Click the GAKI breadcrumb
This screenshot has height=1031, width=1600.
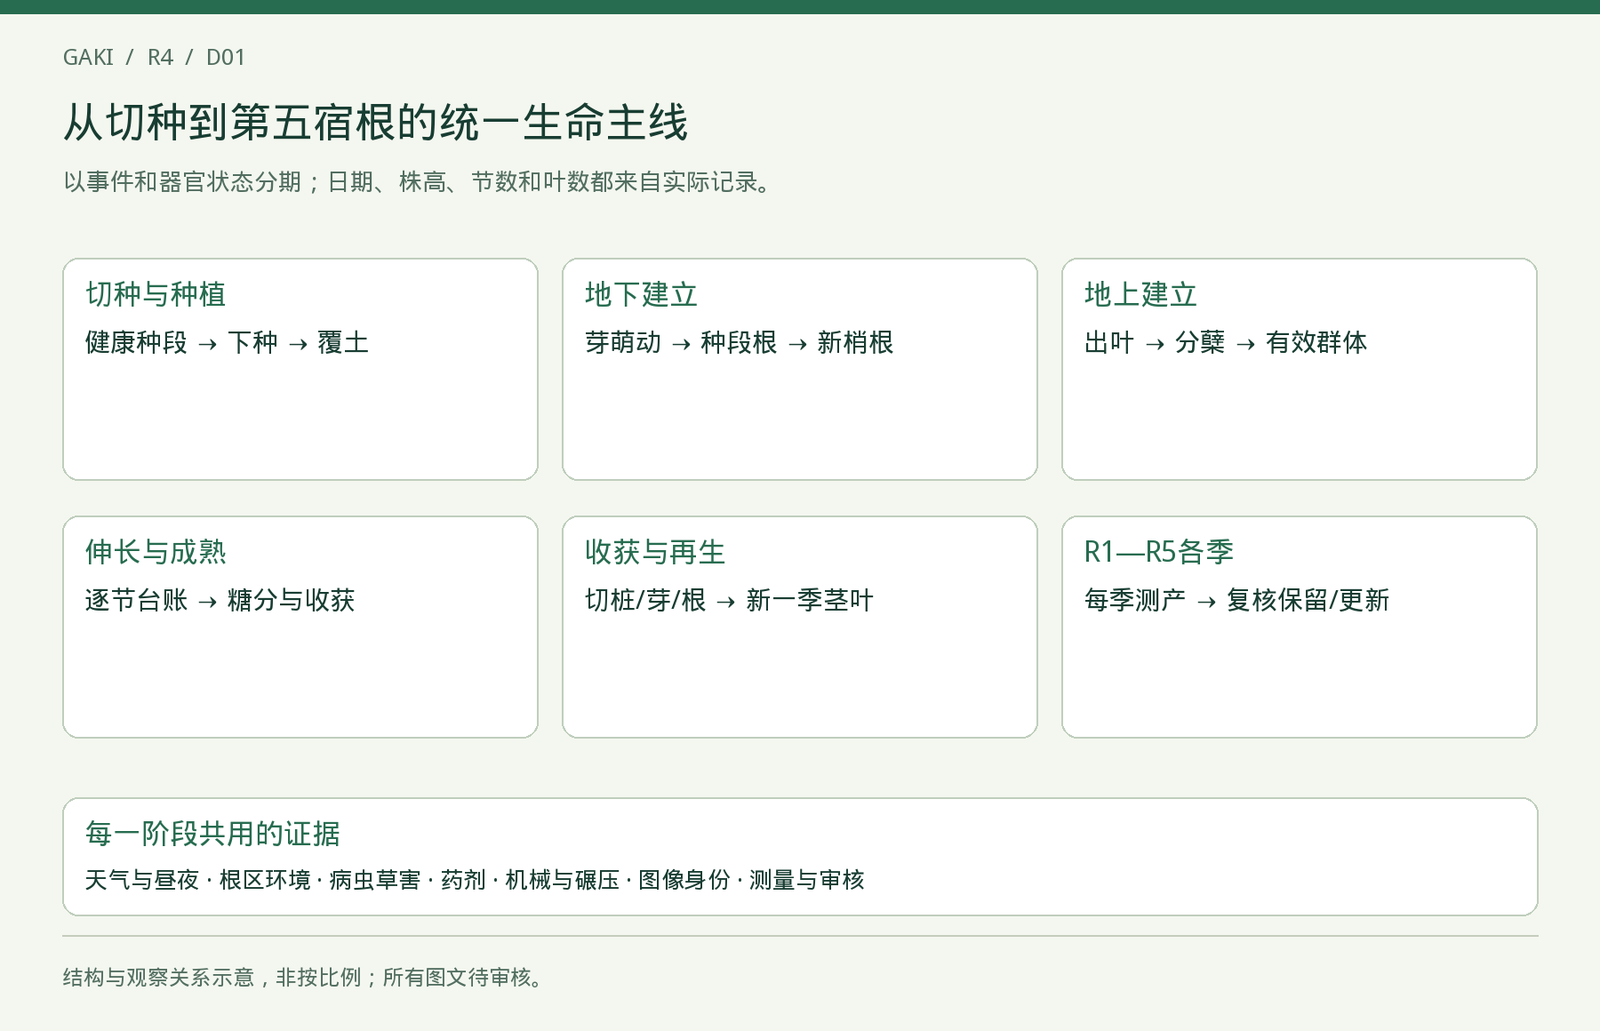click(88, 57)
